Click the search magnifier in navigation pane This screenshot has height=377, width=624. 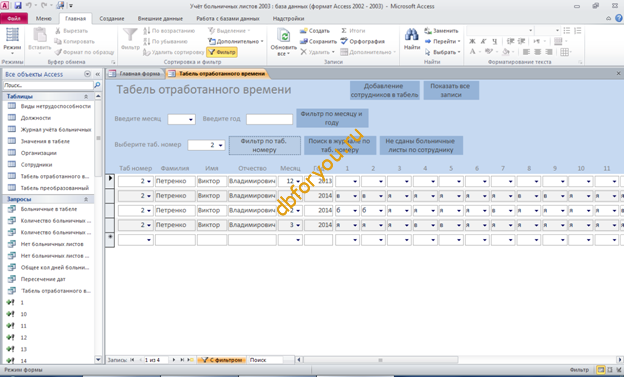tap(97, 85)
